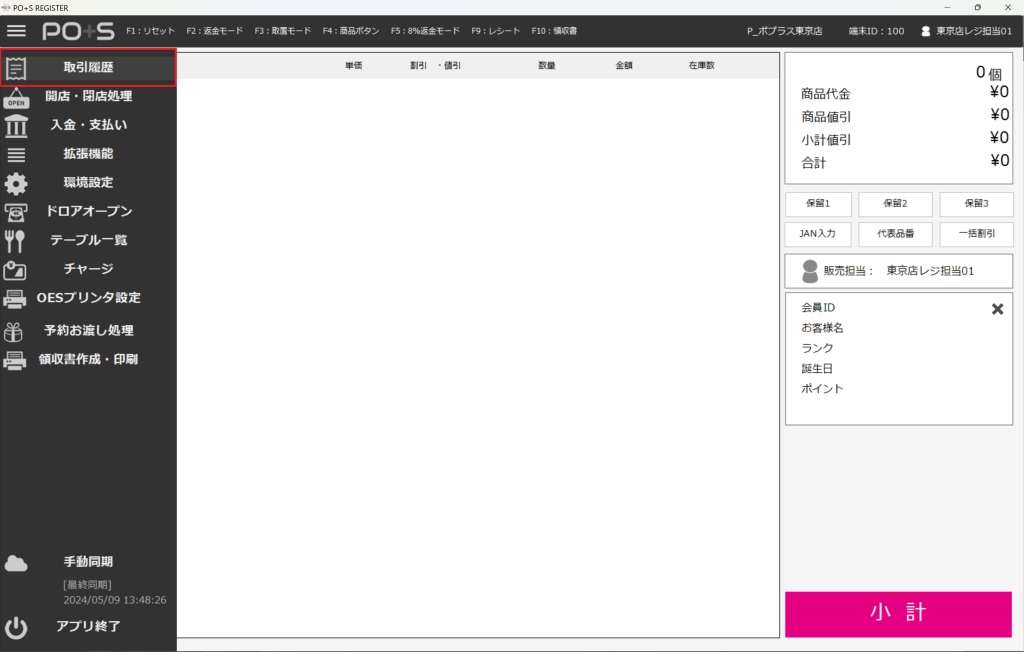Open OESプリンタ設定 menu item

point(88,297)
